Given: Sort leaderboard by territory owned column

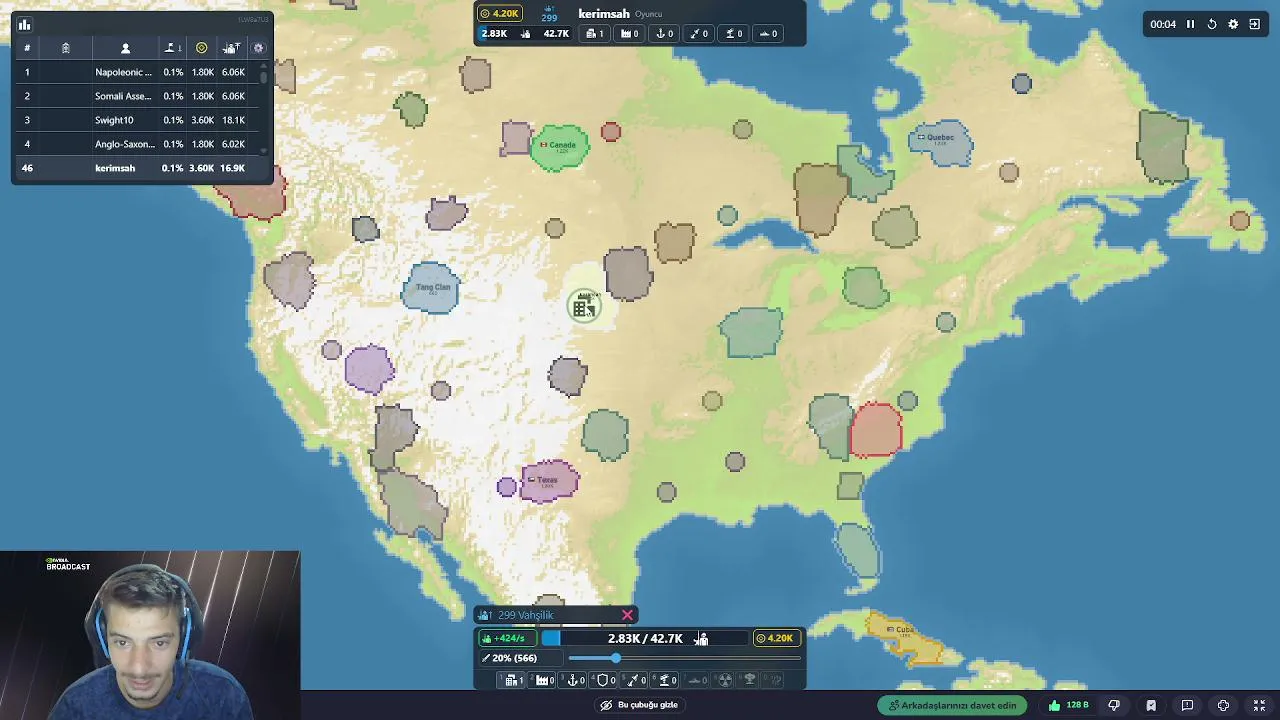Looking at the screenshot, I should pyautogui.click(x=172, y=48).
